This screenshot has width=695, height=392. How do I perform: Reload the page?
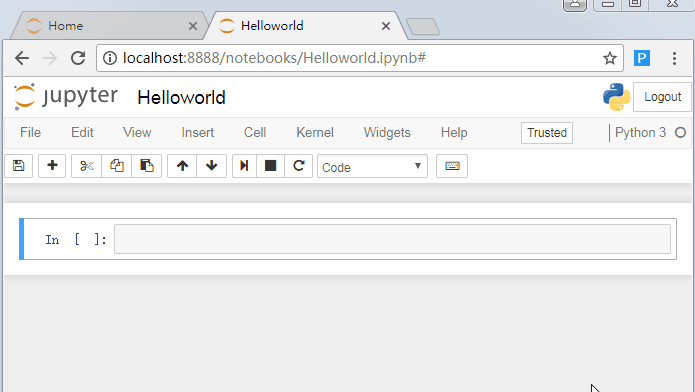(x=78, y=58)
